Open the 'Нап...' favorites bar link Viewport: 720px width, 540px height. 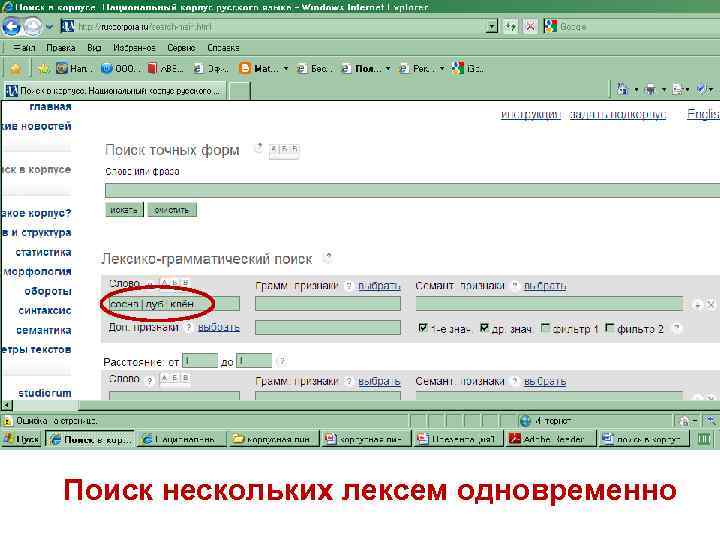74,68
